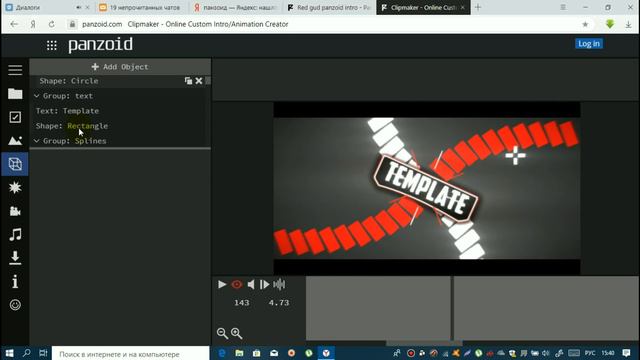The height and width of the screenshot is (360, 640).
Task: Open the notification center icon
Action: [627, 353]
